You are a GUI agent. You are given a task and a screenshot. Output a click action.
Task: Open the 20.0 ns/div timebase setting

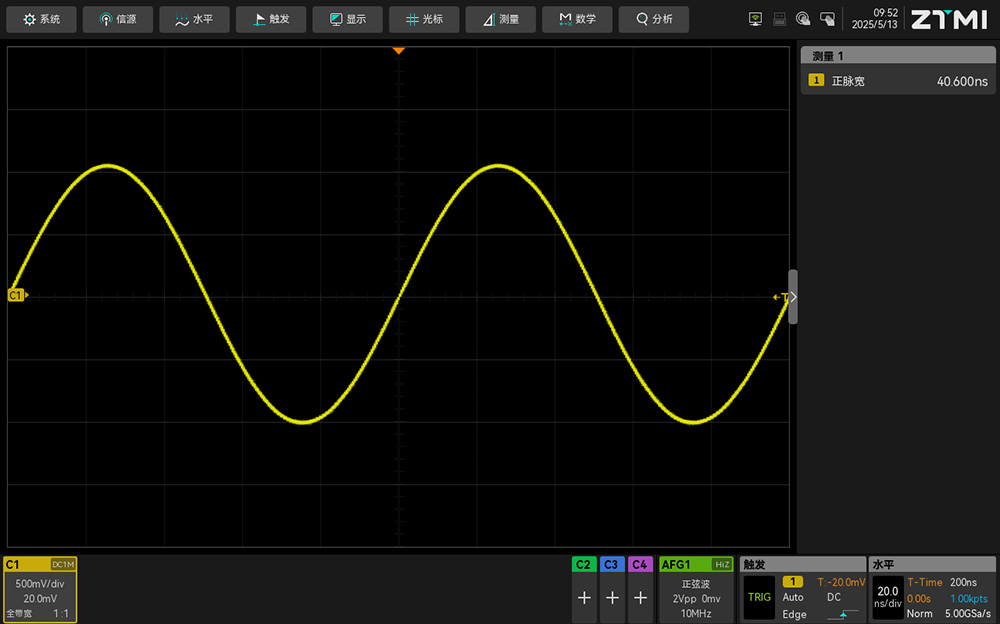coord(887,597)
